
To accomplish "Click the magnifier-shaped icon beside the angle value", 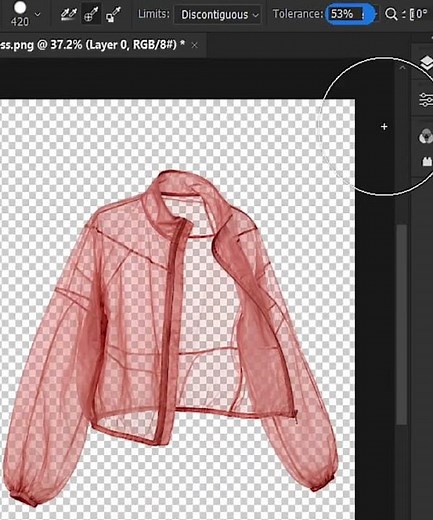I will pyautogui.click(x=391, y=14).
